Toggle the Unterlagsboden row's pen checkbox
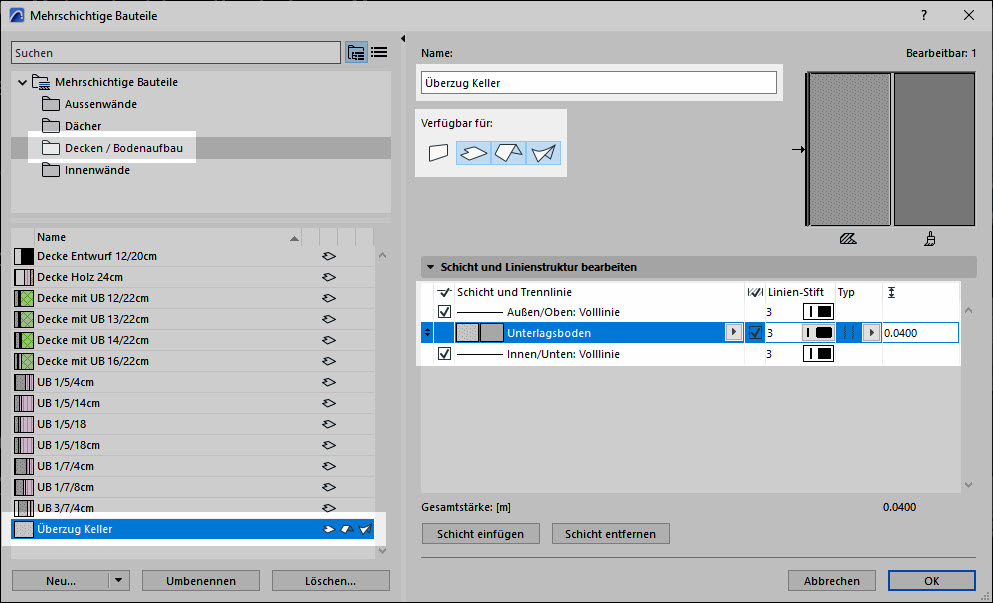Image resolution: width=993 pixels, height=603 pixels. coord(755,333)
